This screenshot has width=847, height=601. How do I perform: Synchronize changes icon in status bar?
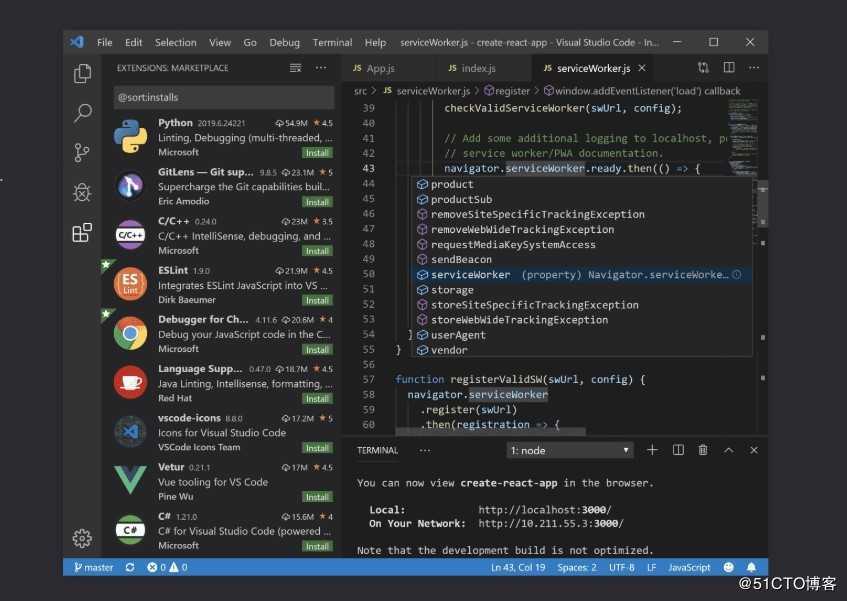[130, 567]
